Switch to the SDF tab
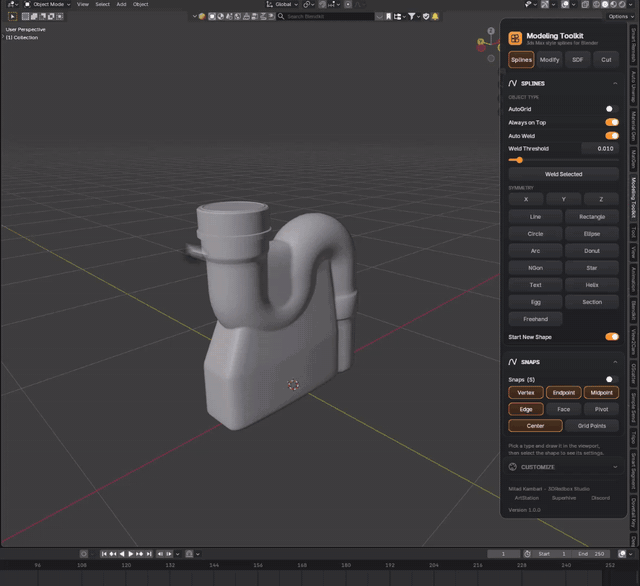Screen dimensions: 640x586 click(x=578, y=60)
